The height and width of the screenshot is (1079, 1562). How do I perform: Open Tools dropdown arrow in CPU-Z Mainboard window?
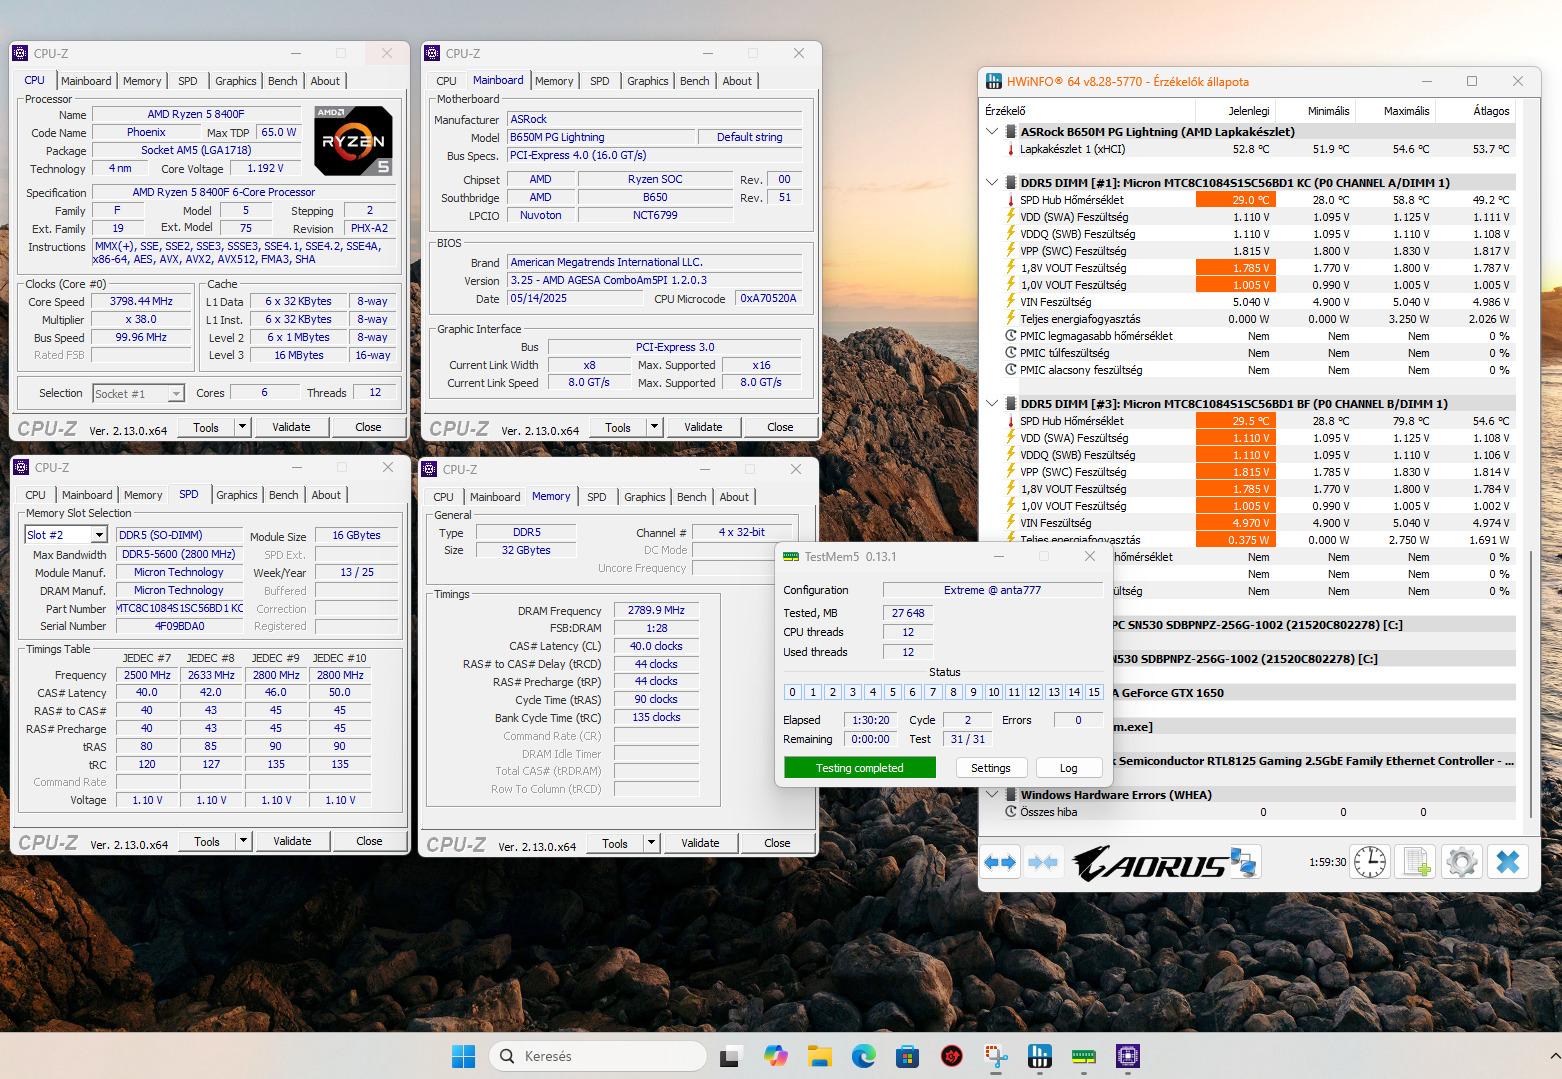point(654,427)
